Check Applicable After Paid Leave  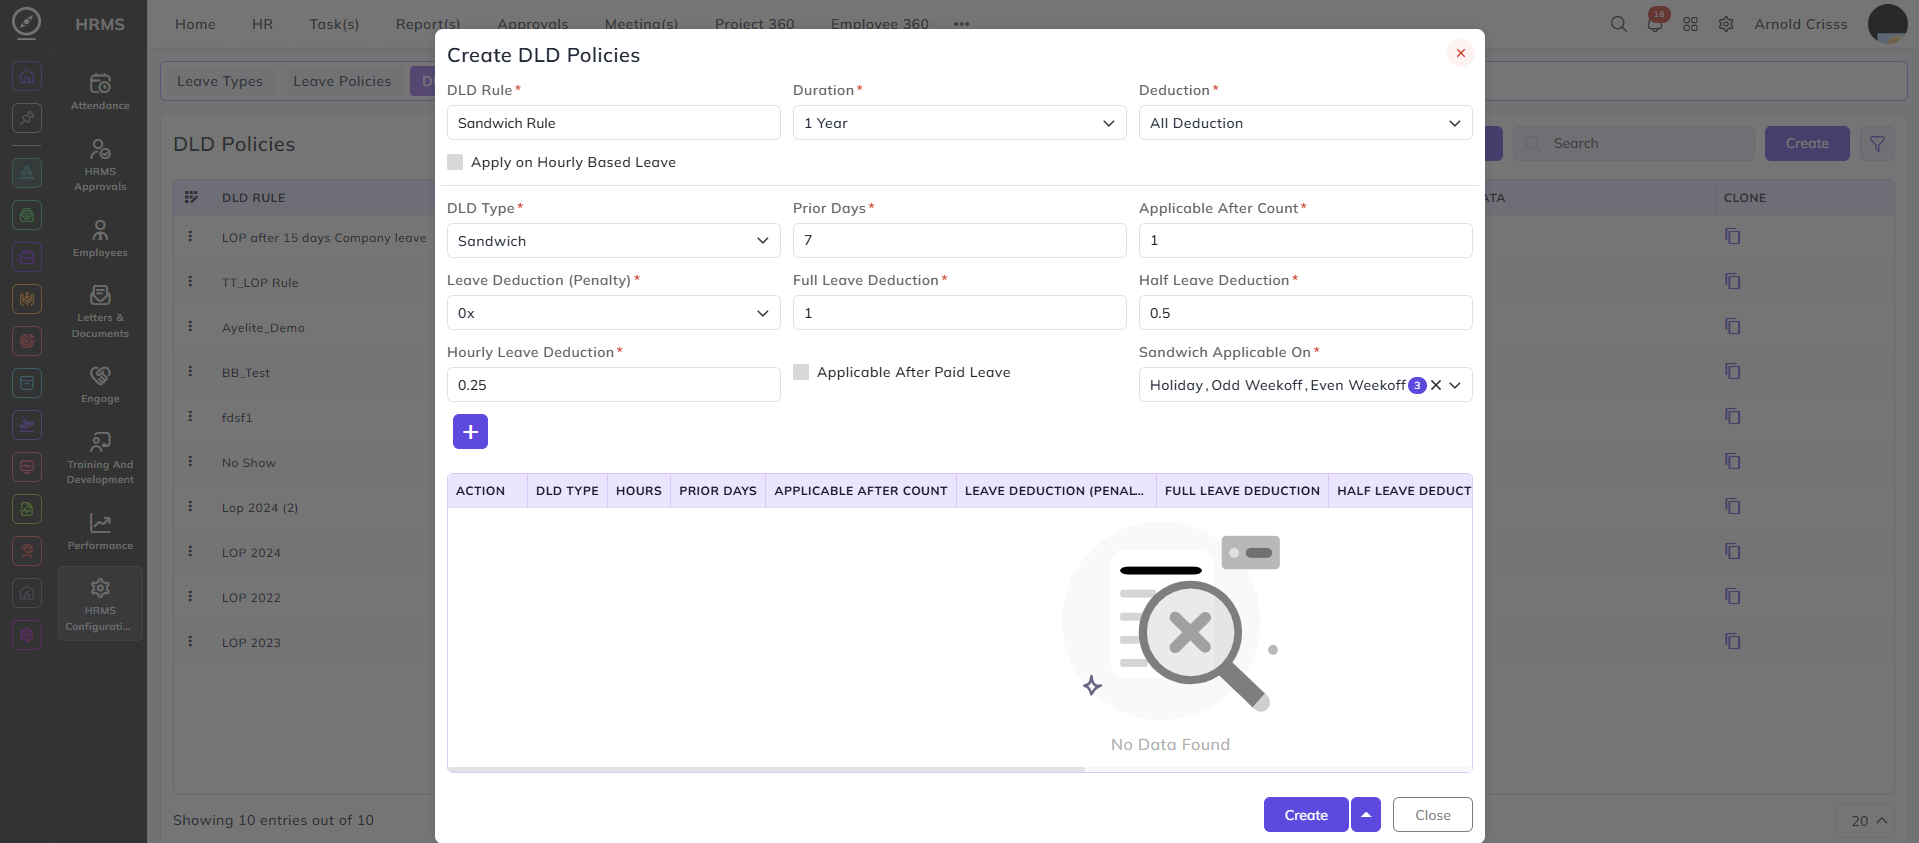[801, 372]
